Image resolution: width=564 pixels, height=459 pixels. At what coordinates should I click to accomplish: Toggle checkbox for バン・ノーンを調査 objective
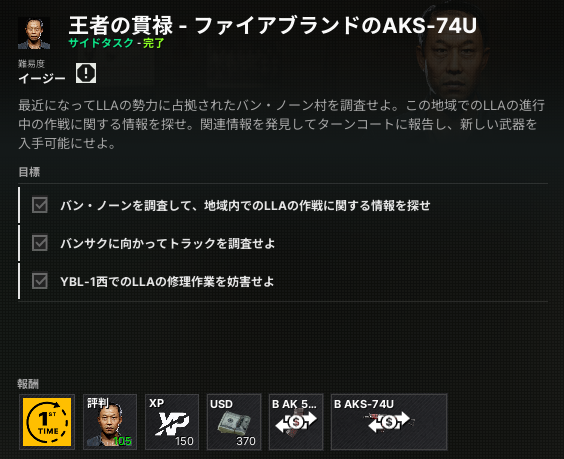pyautogui.click(x=40, y=205)
